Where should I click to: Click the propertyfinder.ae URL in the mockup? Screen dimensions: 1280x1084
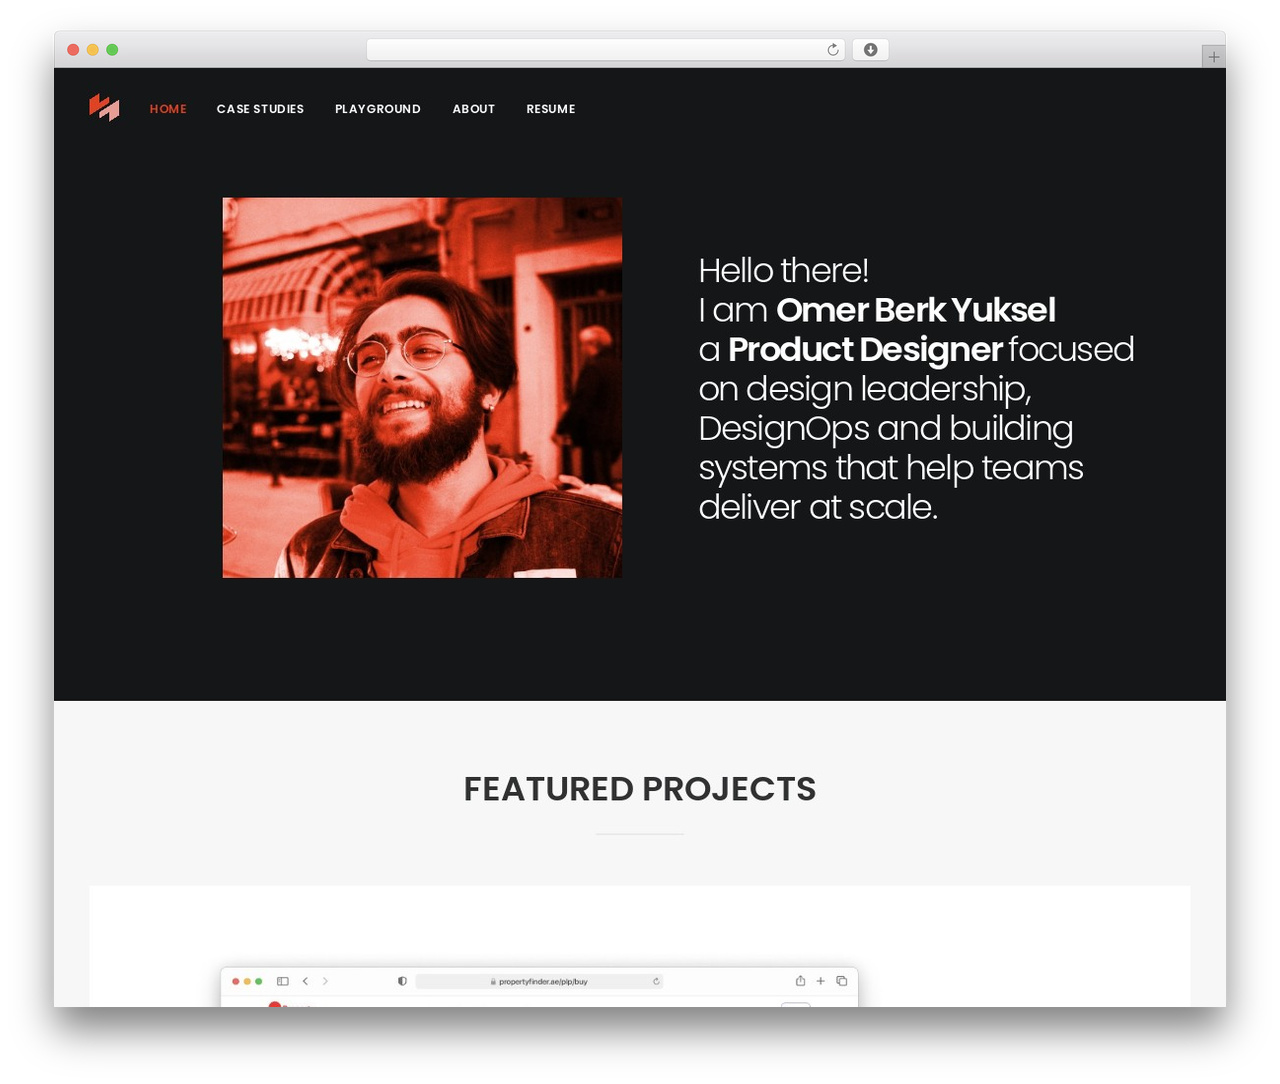point(543,982)
